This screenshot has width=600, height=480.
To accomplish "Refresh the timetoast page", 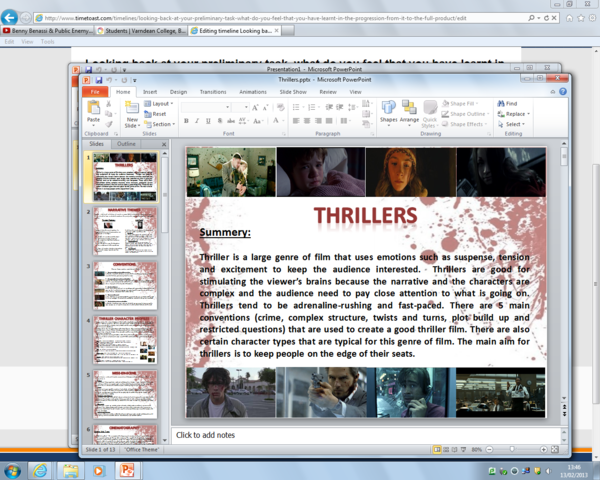I will [x=546, y=18].
